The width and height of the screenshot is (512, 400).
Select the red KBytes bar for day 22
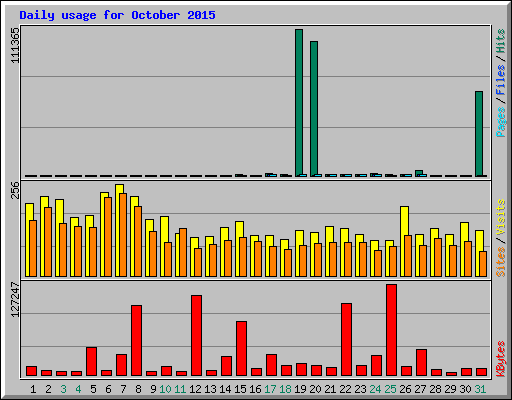click(x=346, y=339)
